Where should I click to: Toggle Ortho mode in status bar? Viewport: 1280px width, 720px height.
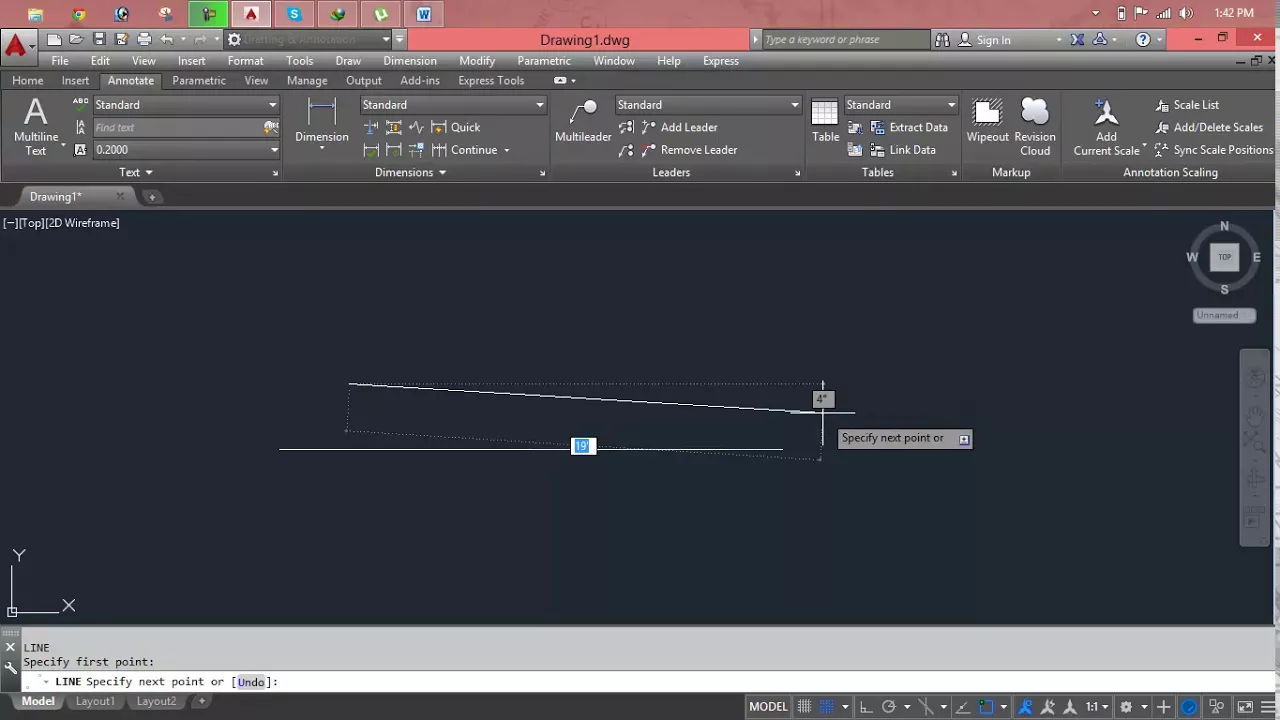(x=866, y=706)
